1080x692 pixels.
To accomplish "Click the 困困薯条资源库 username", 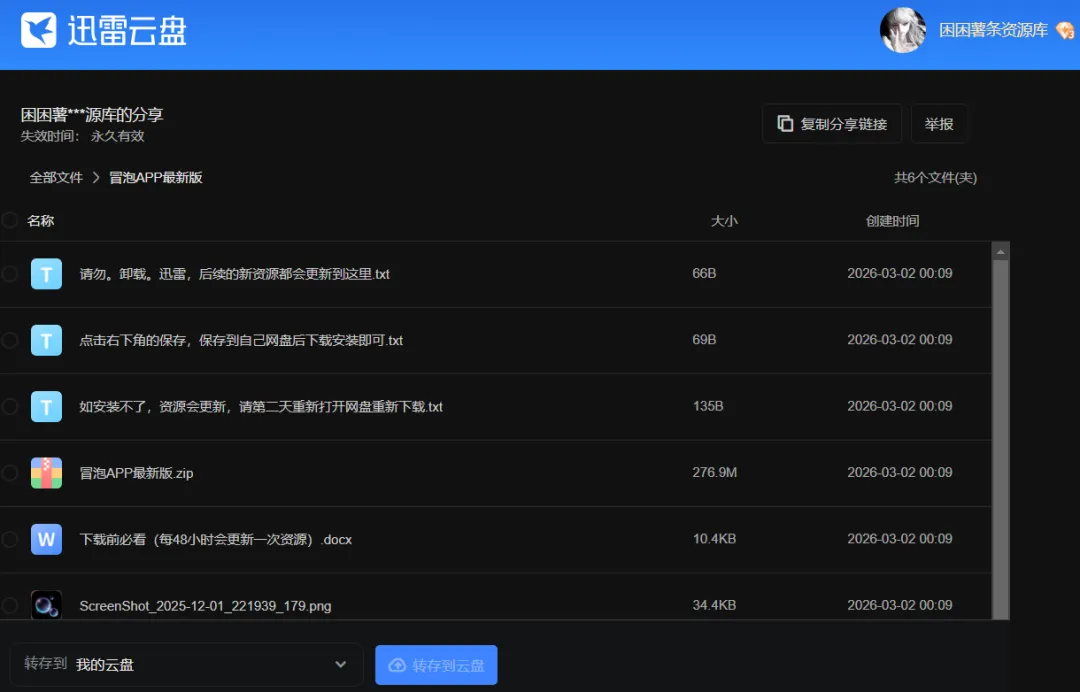I will click(993, 30).
